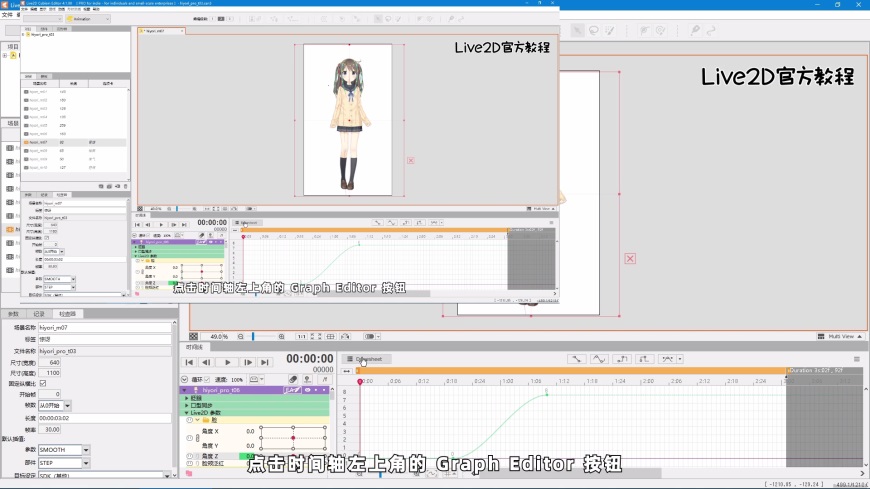
Task: Reset canvas zoom with 1:1 button
Action: (x=301, y=336)
